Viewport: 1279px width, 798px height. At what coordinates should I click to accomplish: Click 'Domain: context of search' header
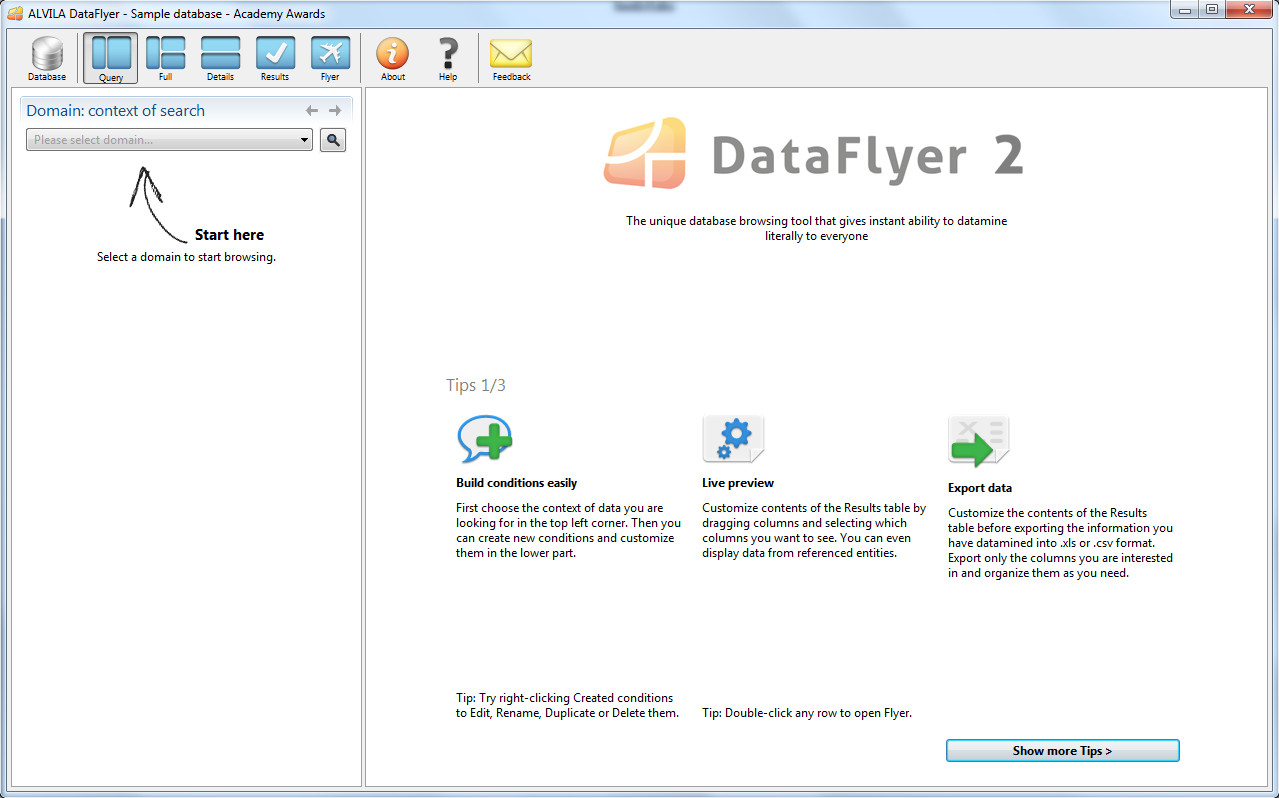[115, 111]
